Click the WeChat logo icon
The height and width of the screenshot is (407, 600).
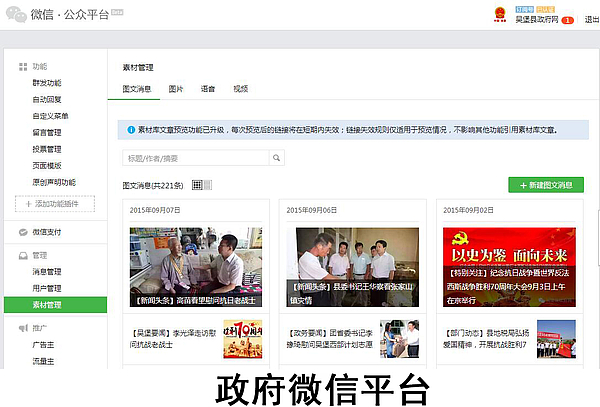tap(16, 15)
